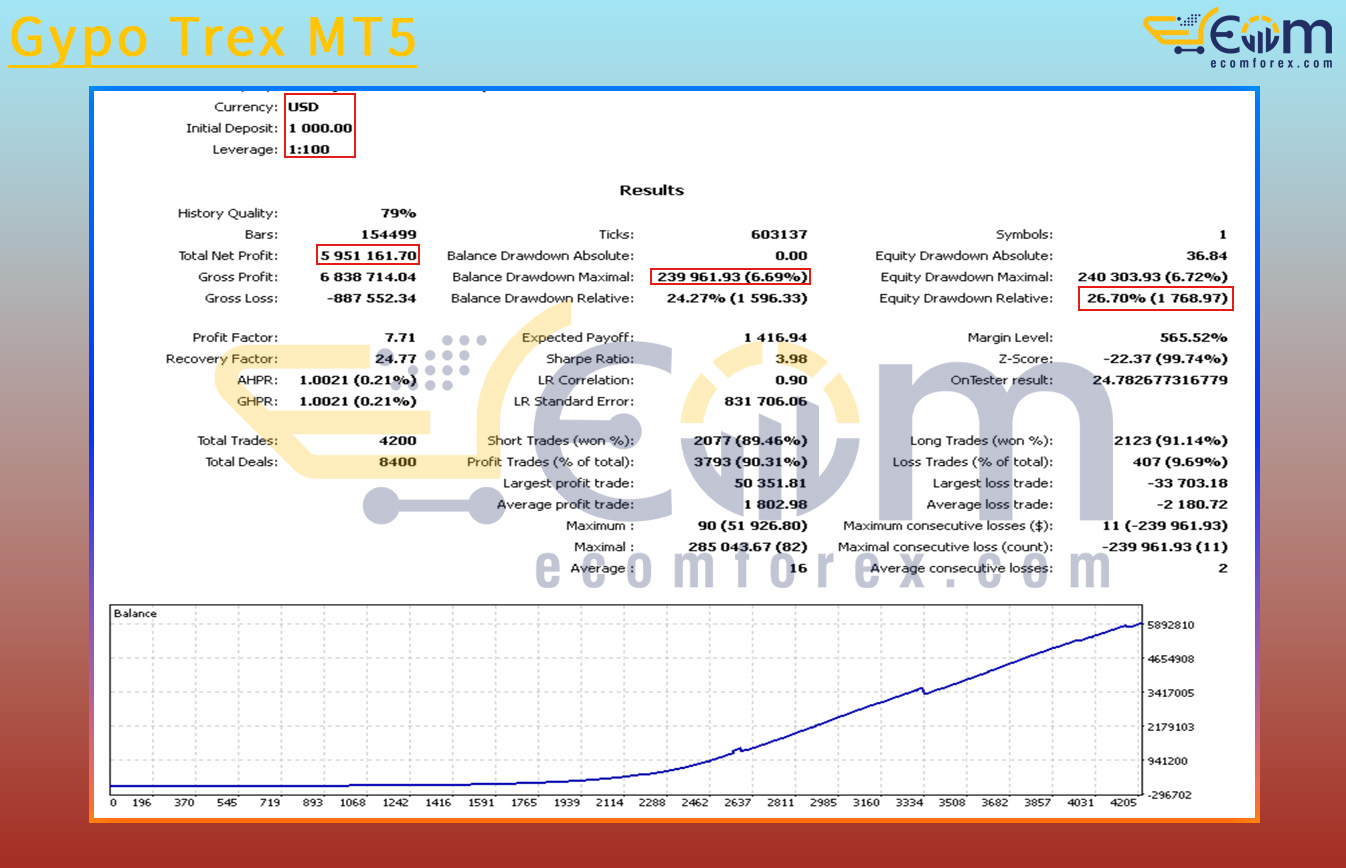Image resolution: width=1346 pixels, height=868 pixels.
Task: Select the LR Correlation value 0.90
Action: point(792,380)
